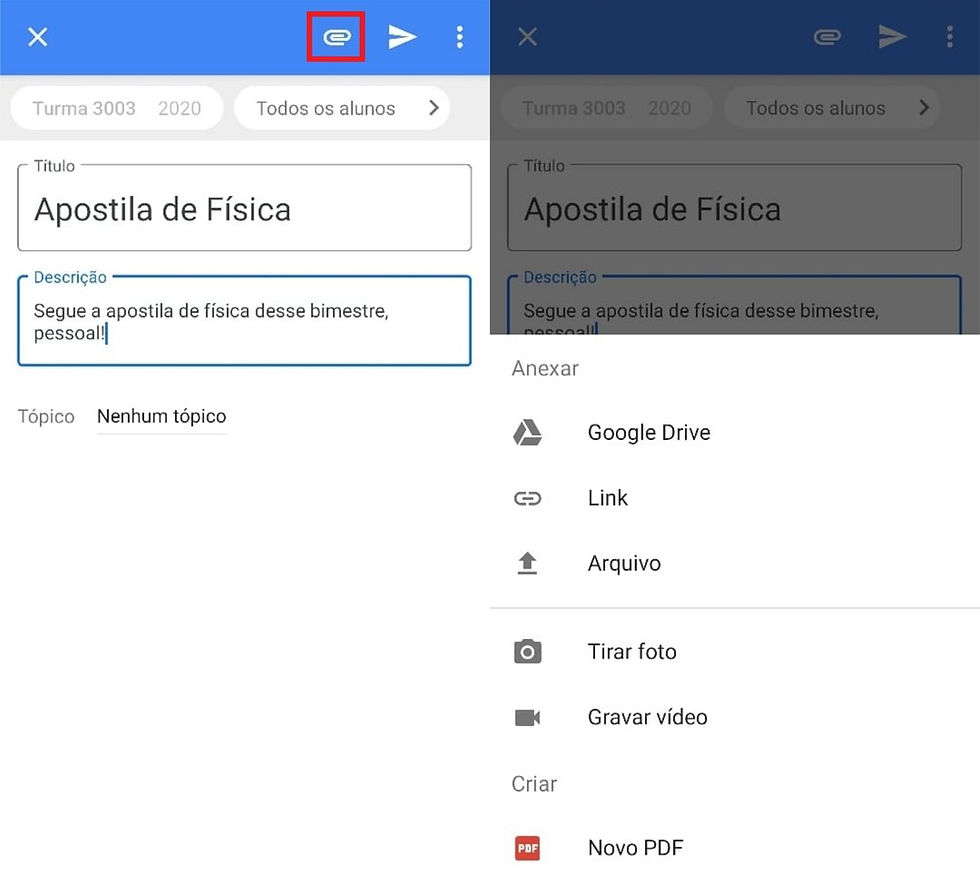The width and height of the screenshot is (980, 887).
Task: Click the Tópico label
Action: coord(46,417)
